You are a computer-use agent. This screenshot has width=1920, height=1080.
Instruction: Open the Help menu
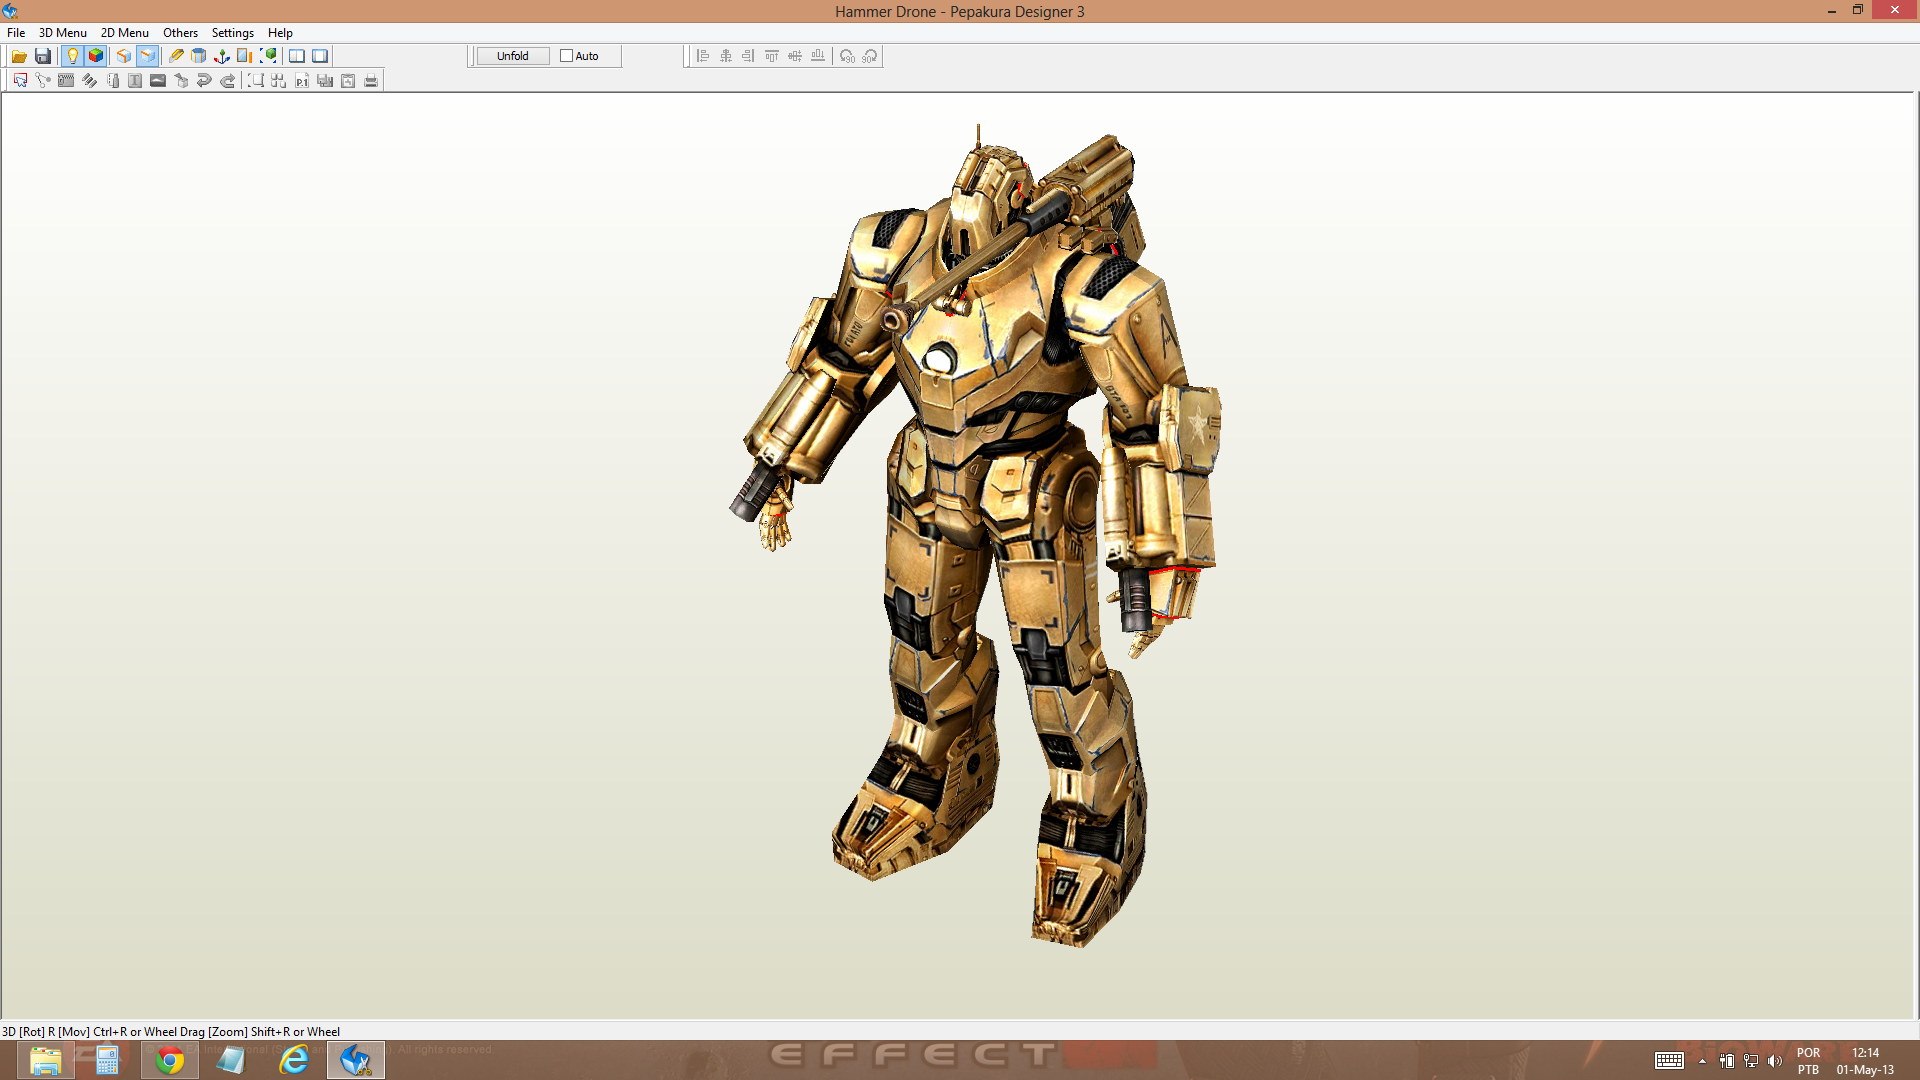pos(280,33)
